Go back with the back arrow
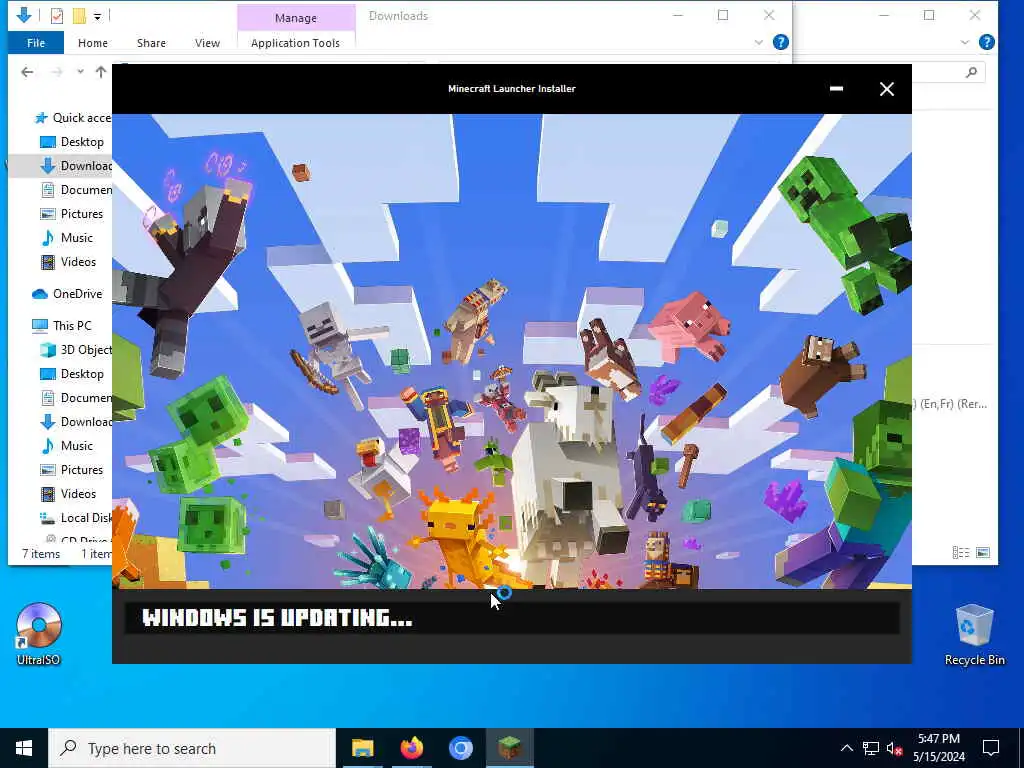 [27, 72]
